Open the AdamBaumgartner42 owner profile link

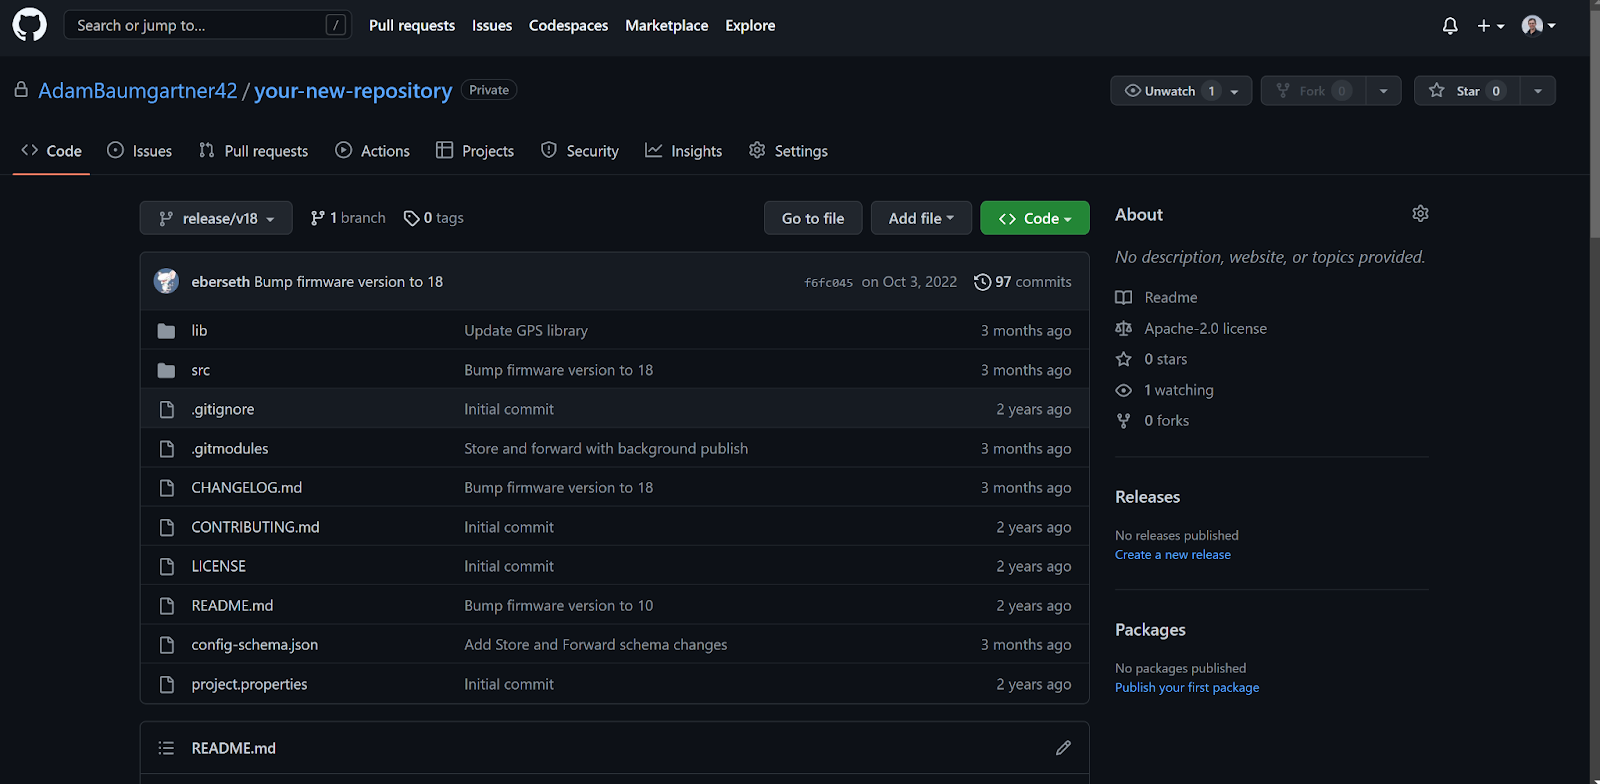tap(138, 91)
